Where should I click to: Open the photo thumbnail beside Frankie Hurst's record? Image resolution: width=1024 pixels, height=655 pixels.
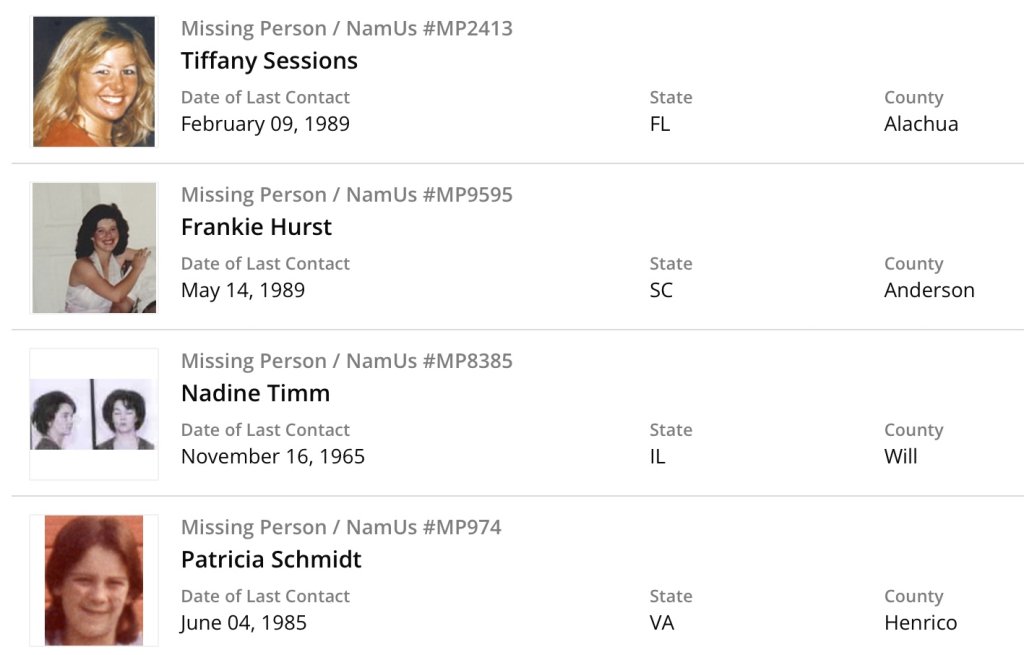pos(94,248)
